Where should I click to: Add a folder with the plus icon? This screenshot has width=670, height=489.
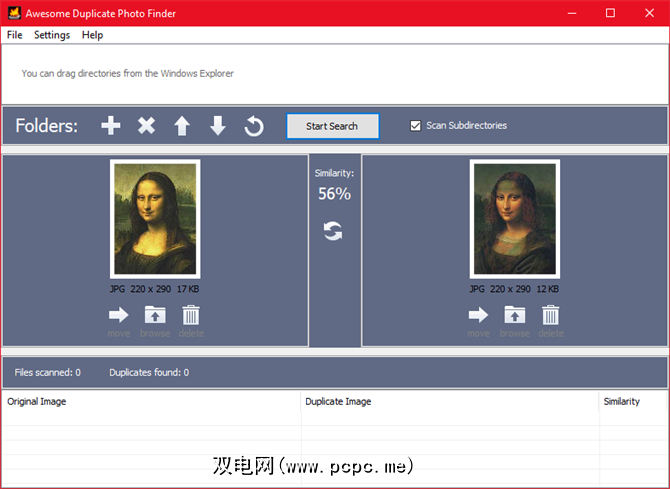pos(111,126)
